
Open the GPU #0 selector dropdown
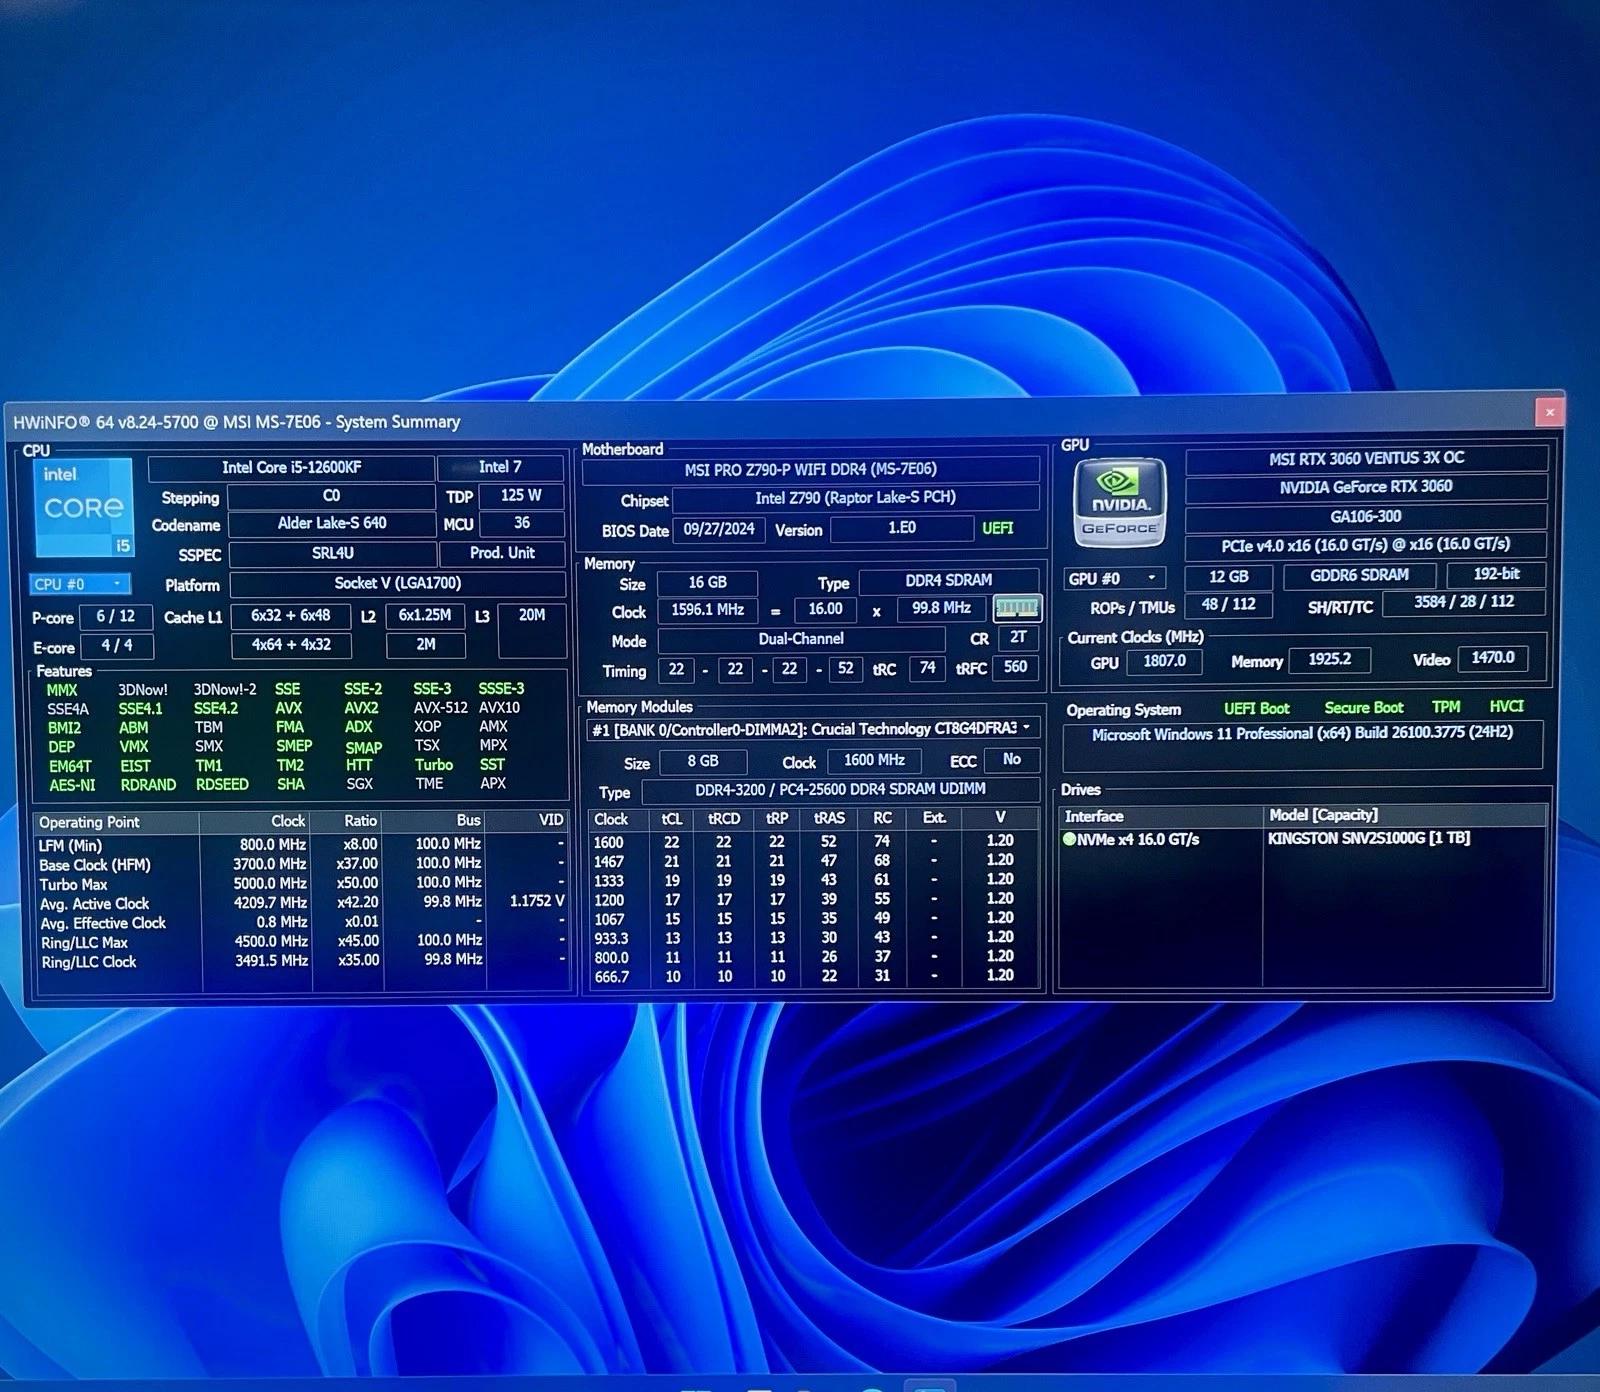click(x=1114, y=578)
